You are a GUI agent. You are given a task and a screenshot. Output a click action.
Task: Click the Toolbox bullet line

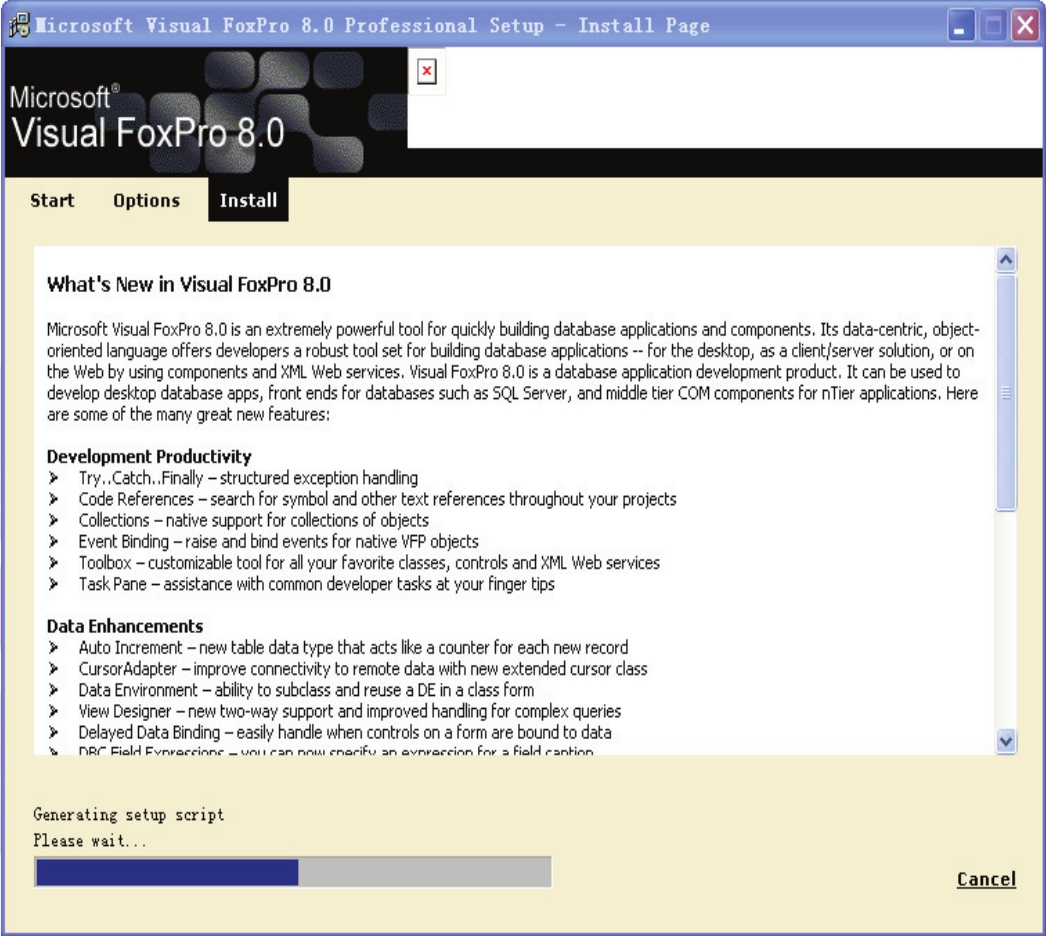[369, 562]
